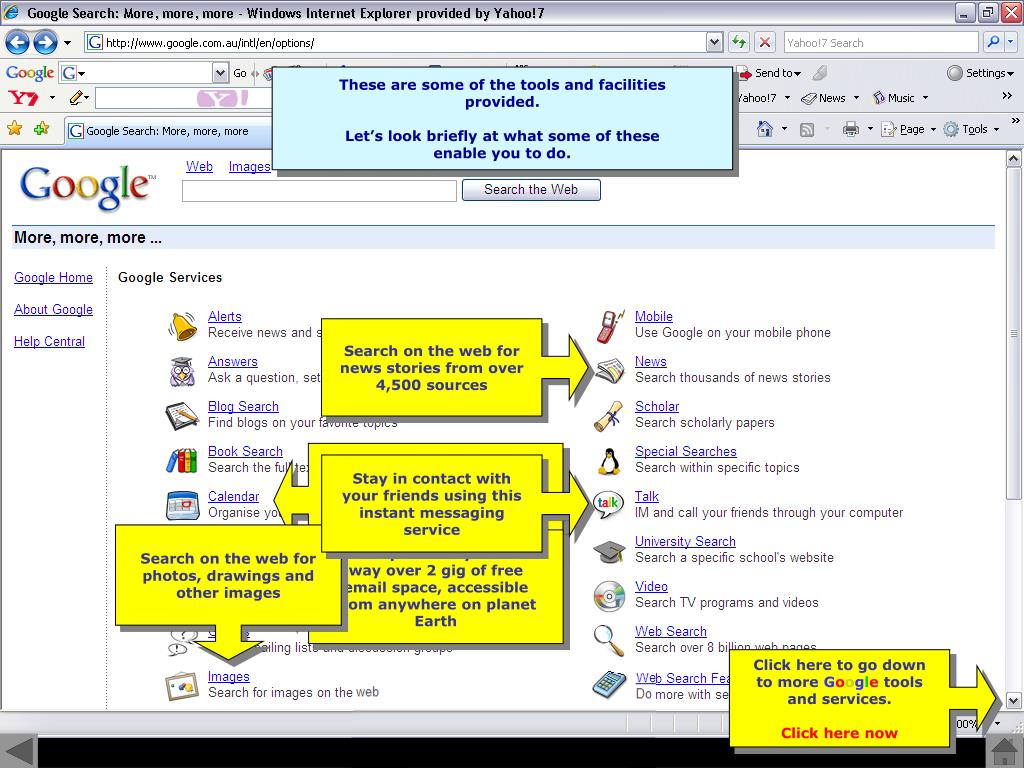Click the Yahoo!7 search magnifier icon
Screen dimensions: 1024x768
tap(993, 42)
